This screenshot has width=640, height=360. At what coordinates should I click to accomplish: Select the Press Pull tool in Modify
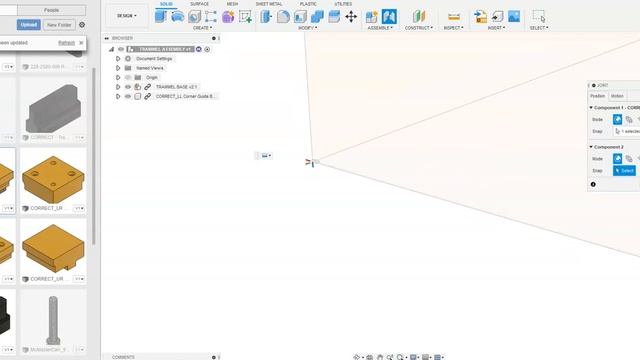266,16
